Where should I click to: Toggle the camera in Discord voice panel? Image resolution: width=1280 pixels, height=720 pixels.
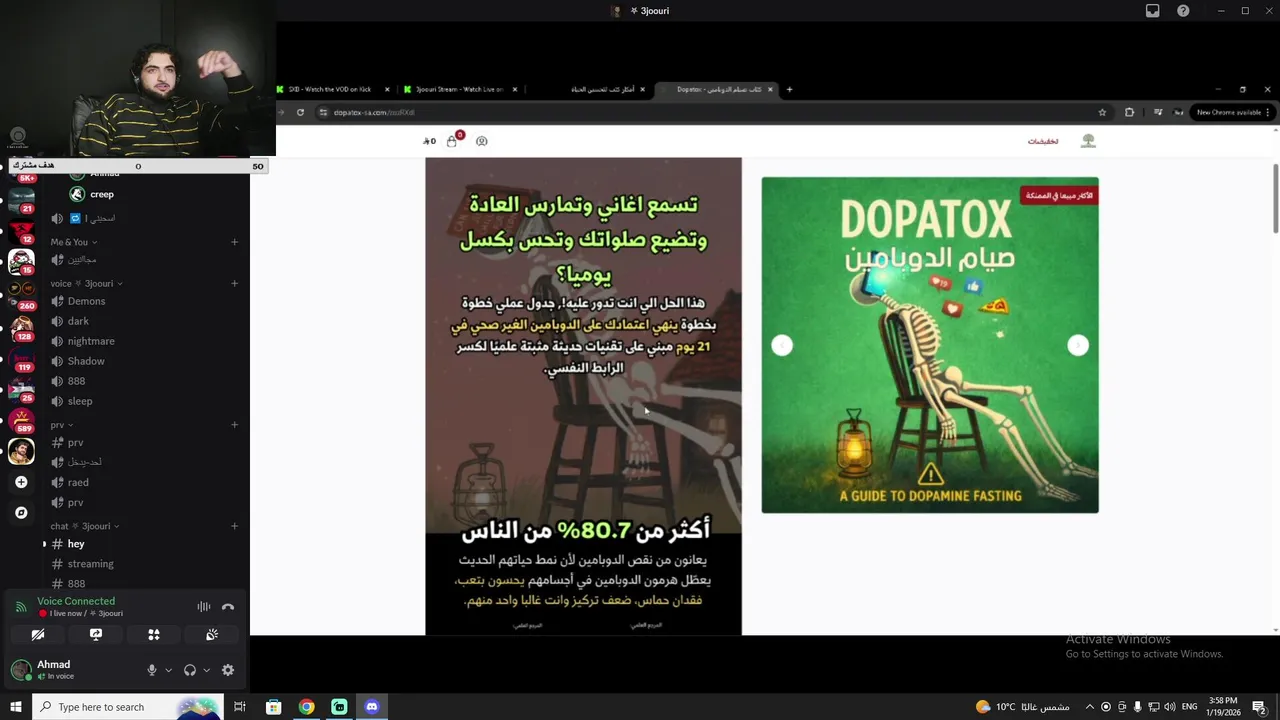click(38, 634)
